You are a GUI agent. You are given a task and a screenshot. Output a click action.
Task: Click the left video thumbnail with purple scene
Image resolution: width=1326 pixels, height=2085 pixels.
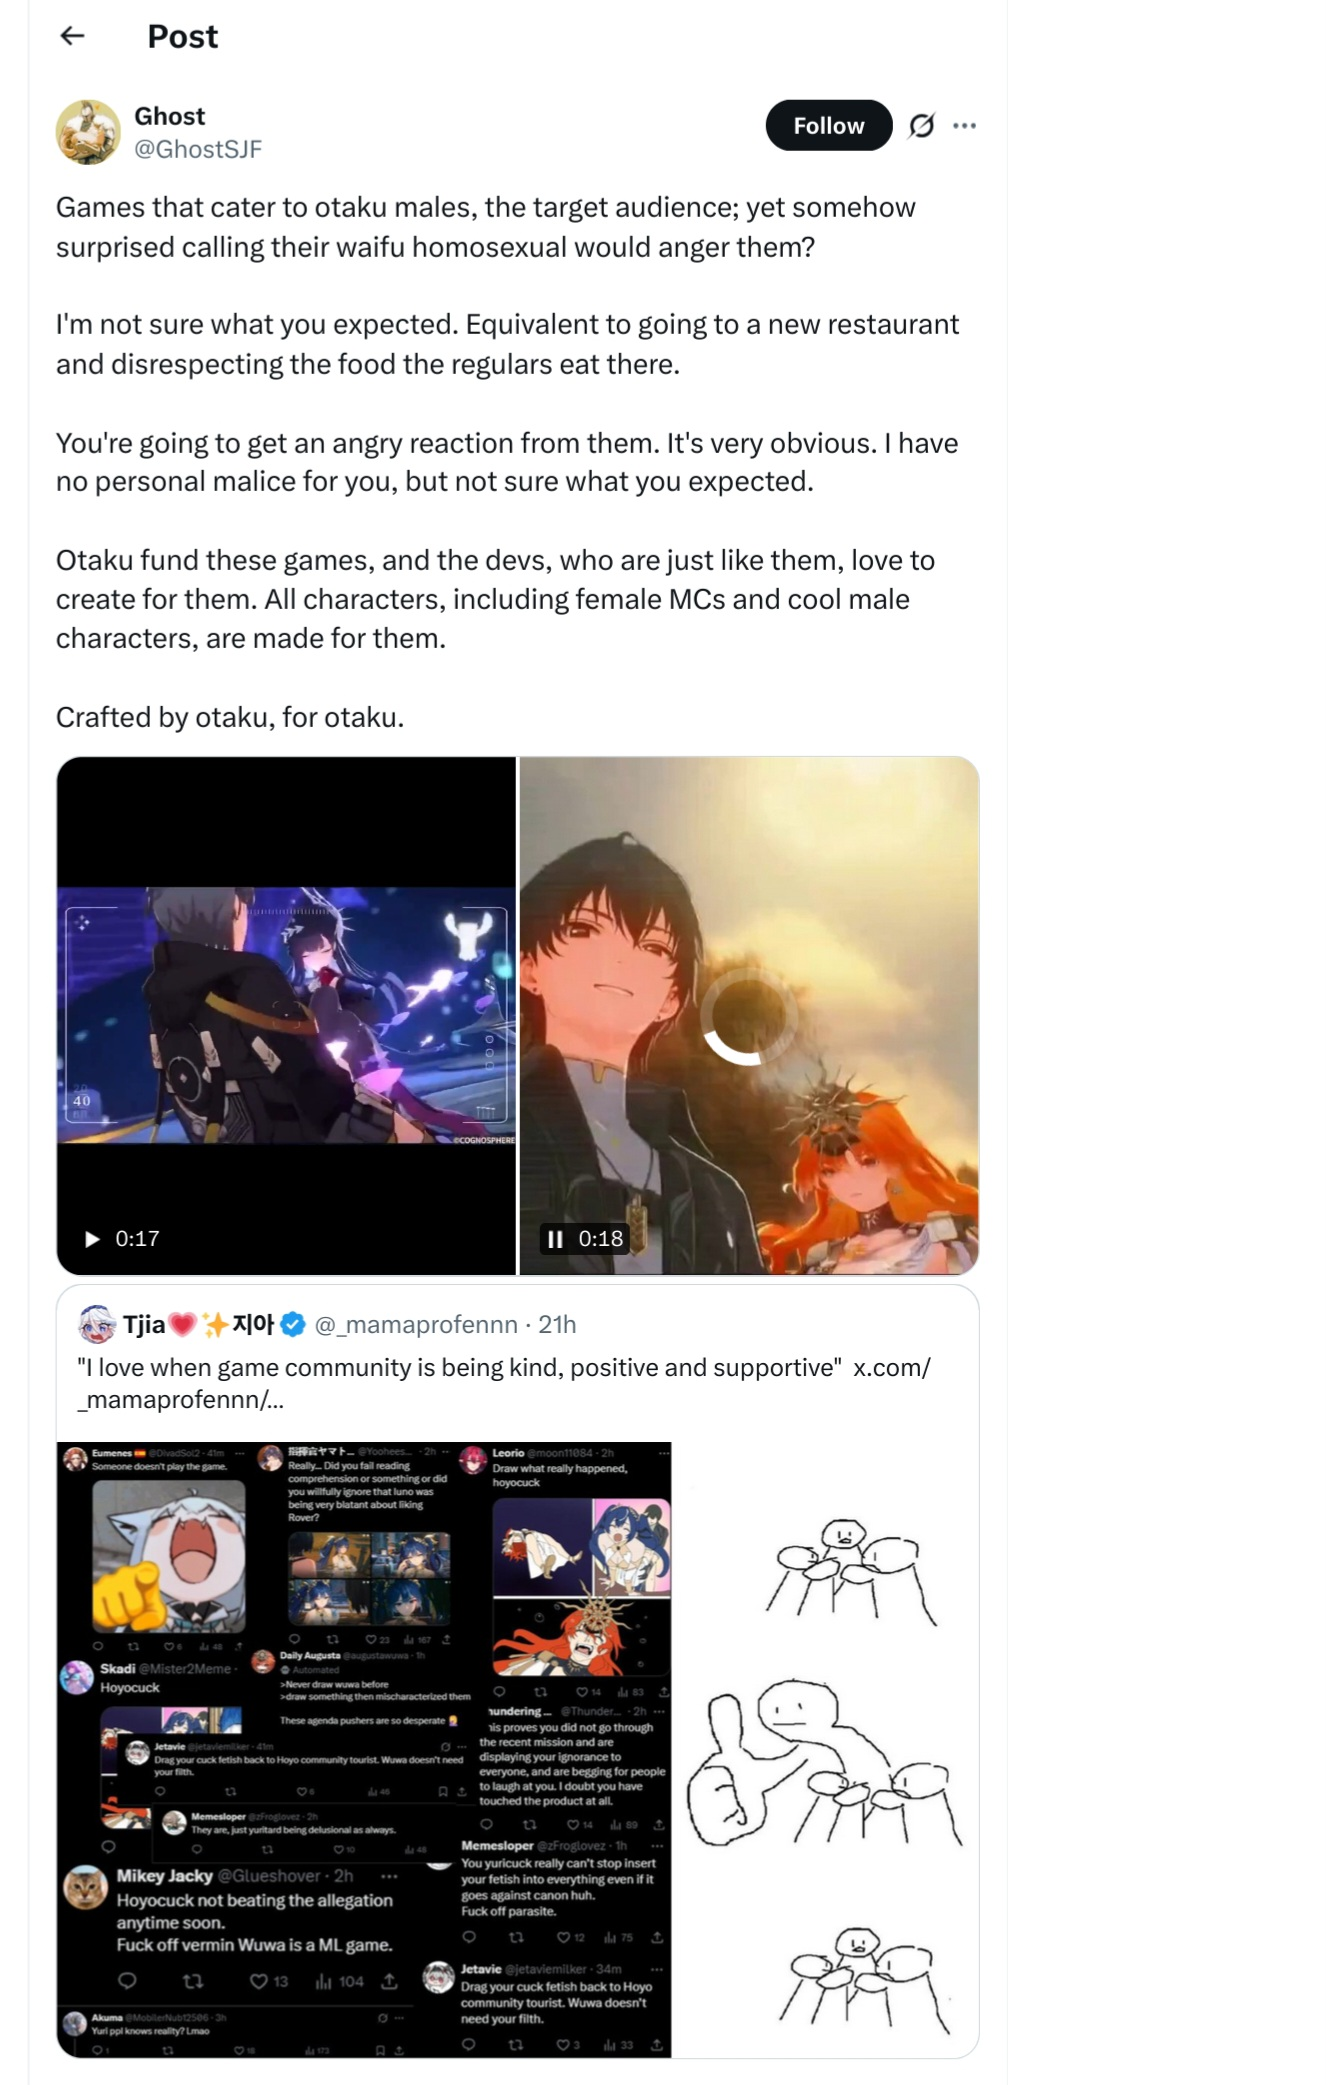click(x=287, y=1015)
